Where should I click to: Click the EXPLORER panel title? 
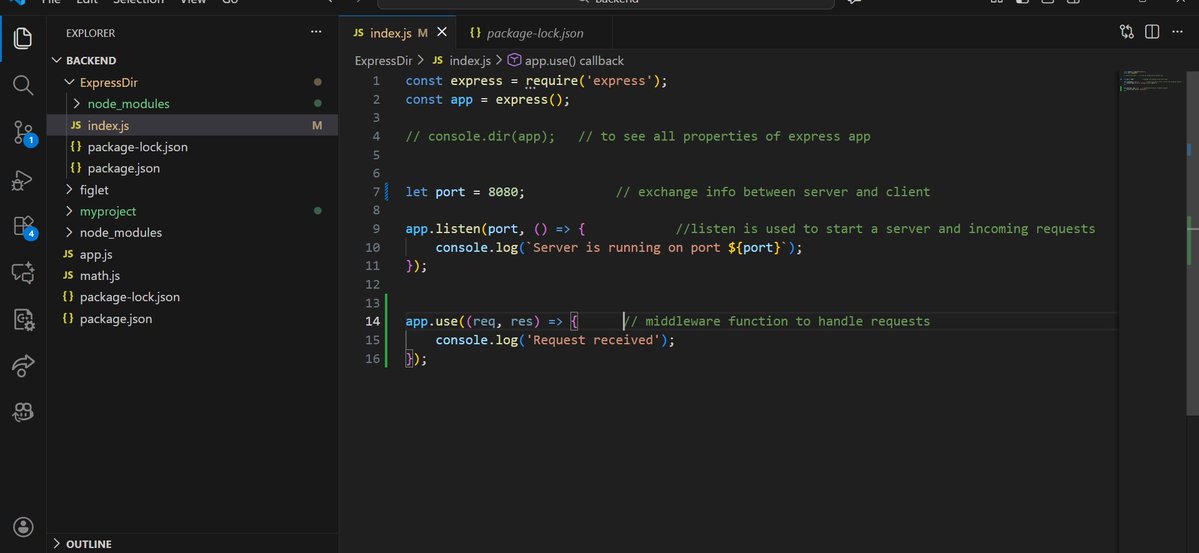tap(90, 33)
